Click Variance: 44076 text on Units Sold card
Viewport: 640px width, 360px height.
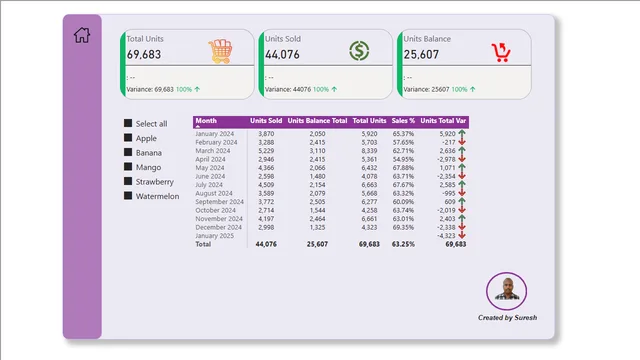(288, 89)
